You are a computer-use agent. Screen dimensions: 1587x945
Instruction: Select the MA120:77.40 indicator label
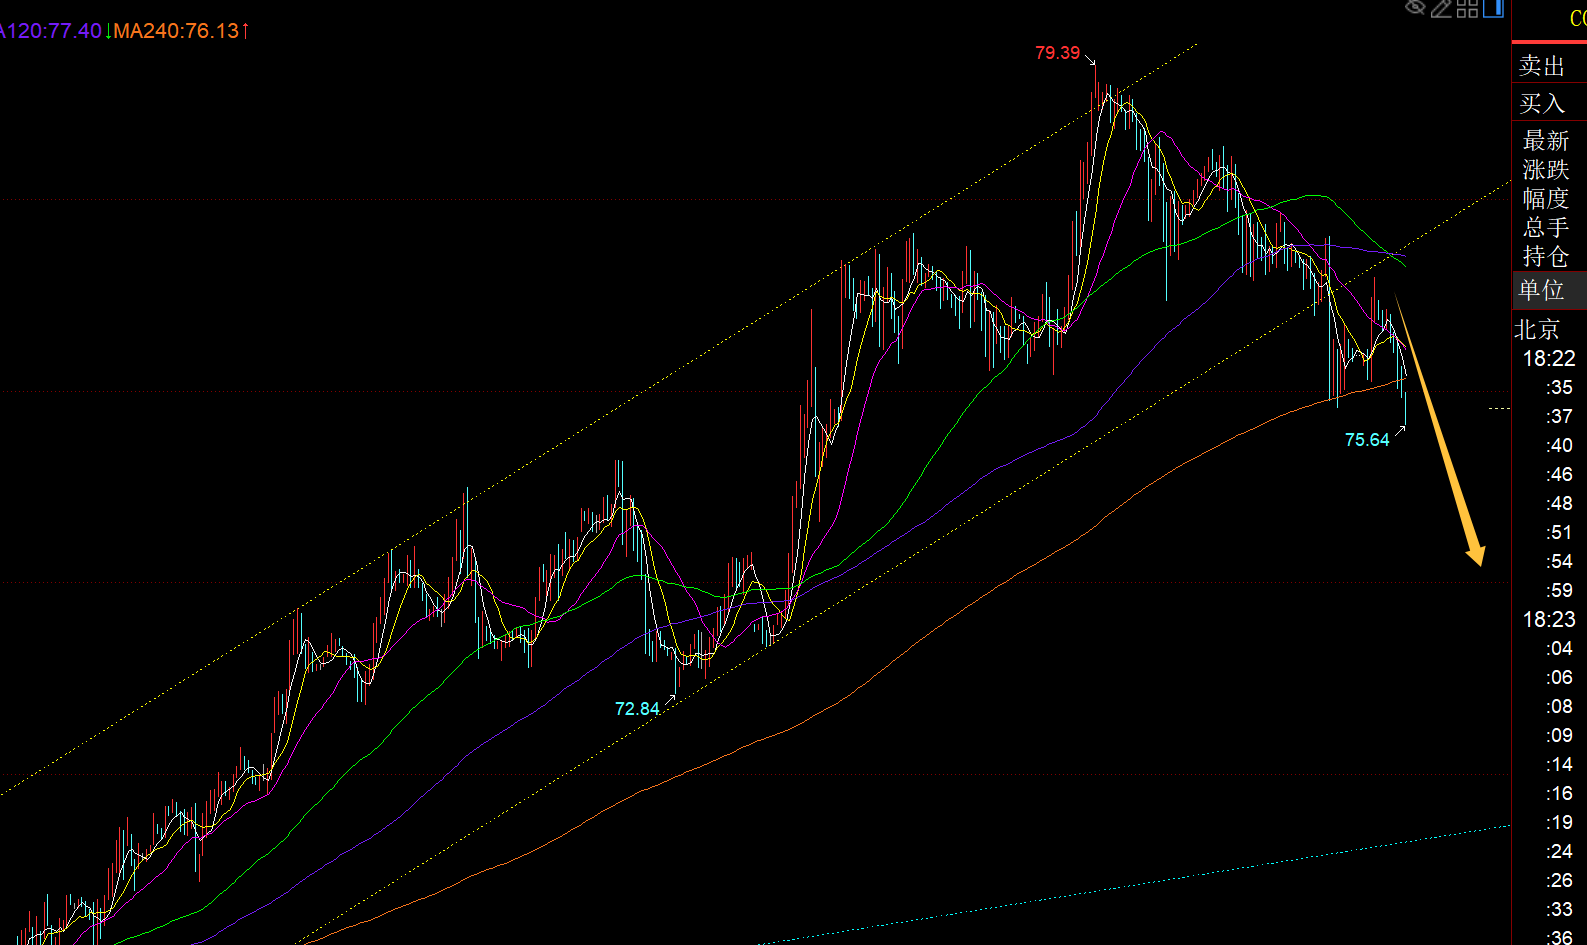coord(51,31)
